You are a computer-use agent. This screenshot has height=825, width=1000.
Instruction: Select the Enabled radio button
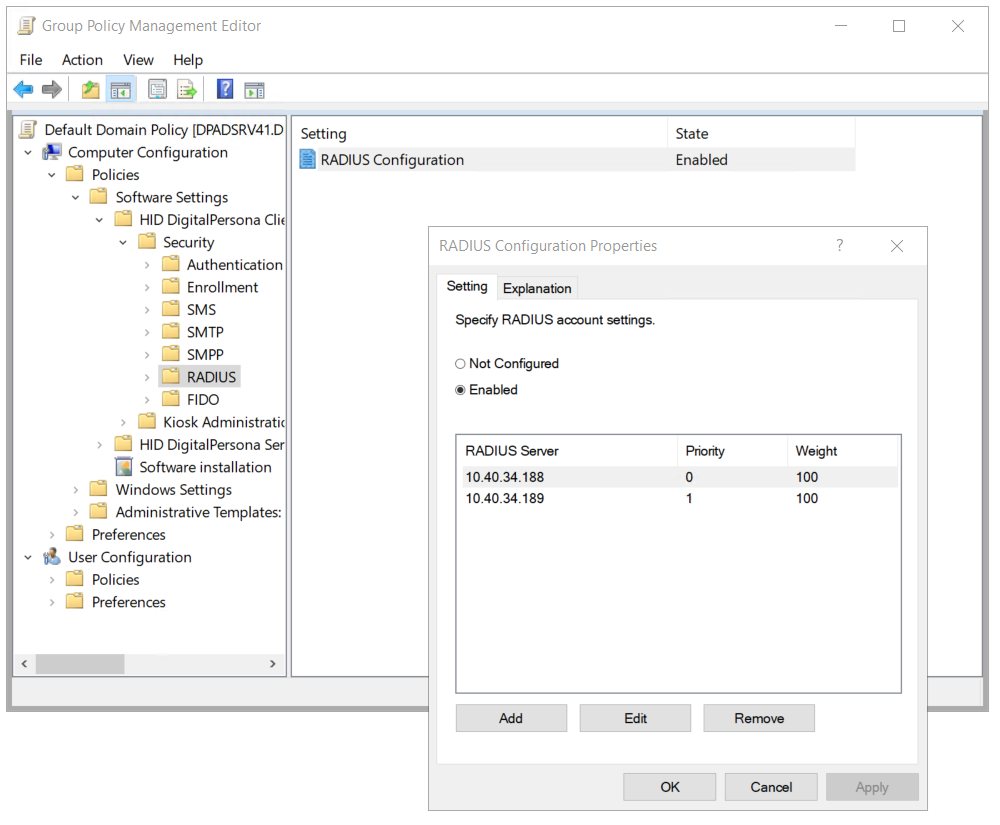coord(461,390)
